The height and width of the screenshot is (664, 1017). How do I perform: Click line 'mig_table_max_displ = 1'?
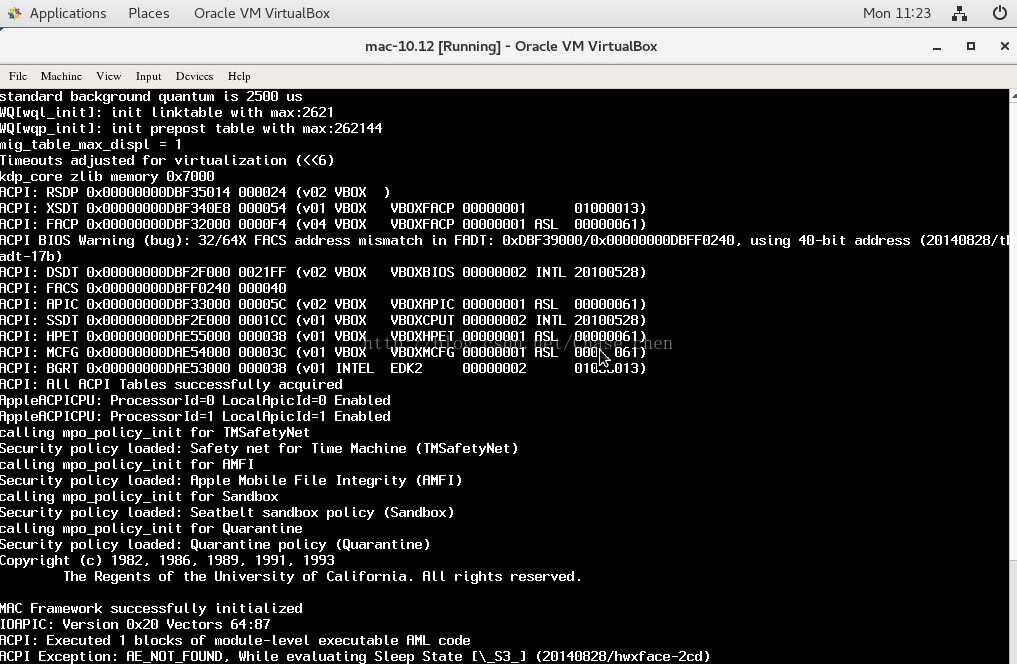click(x=91, y=145)
